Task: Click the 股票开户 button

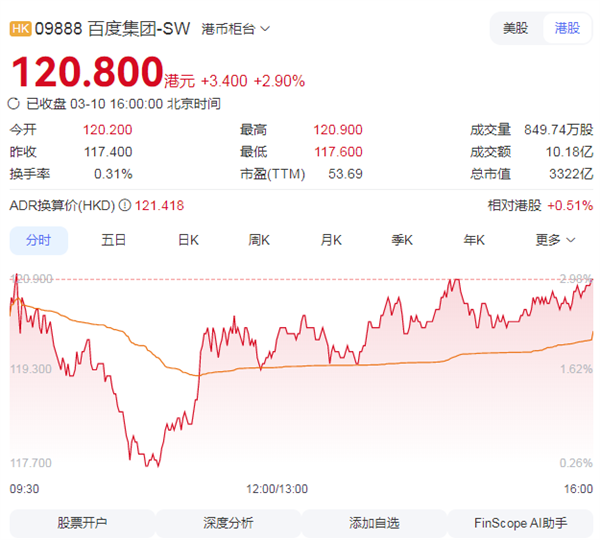Action: (x=82, y=523)
